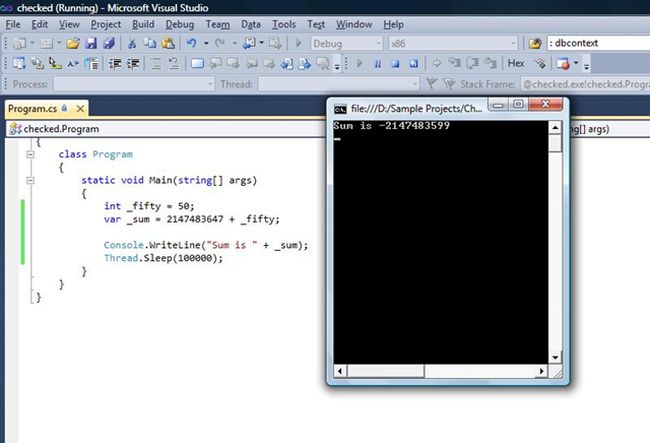Open the Window menu
The width and height of the screenshot is (650, 443).
(354, 24)
